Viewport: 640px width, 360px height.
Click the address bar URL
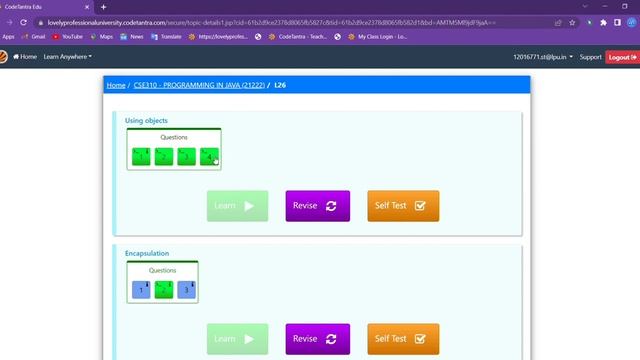pos(271,23)
